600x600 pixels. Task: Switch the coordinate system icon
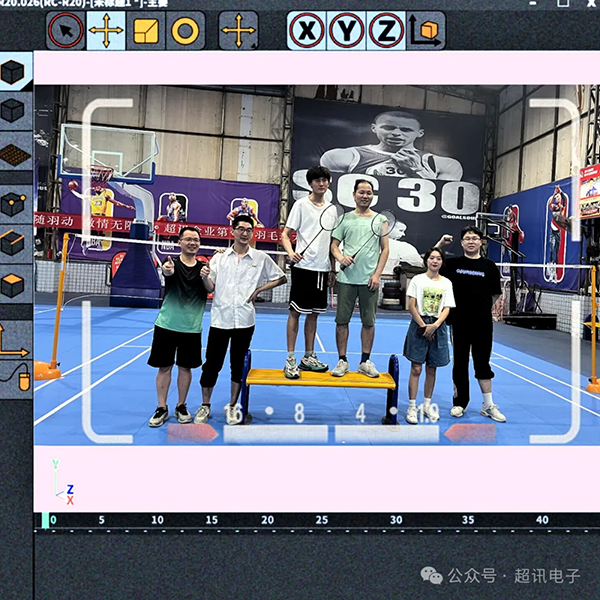pyautogui.click(x=425, y=31)
